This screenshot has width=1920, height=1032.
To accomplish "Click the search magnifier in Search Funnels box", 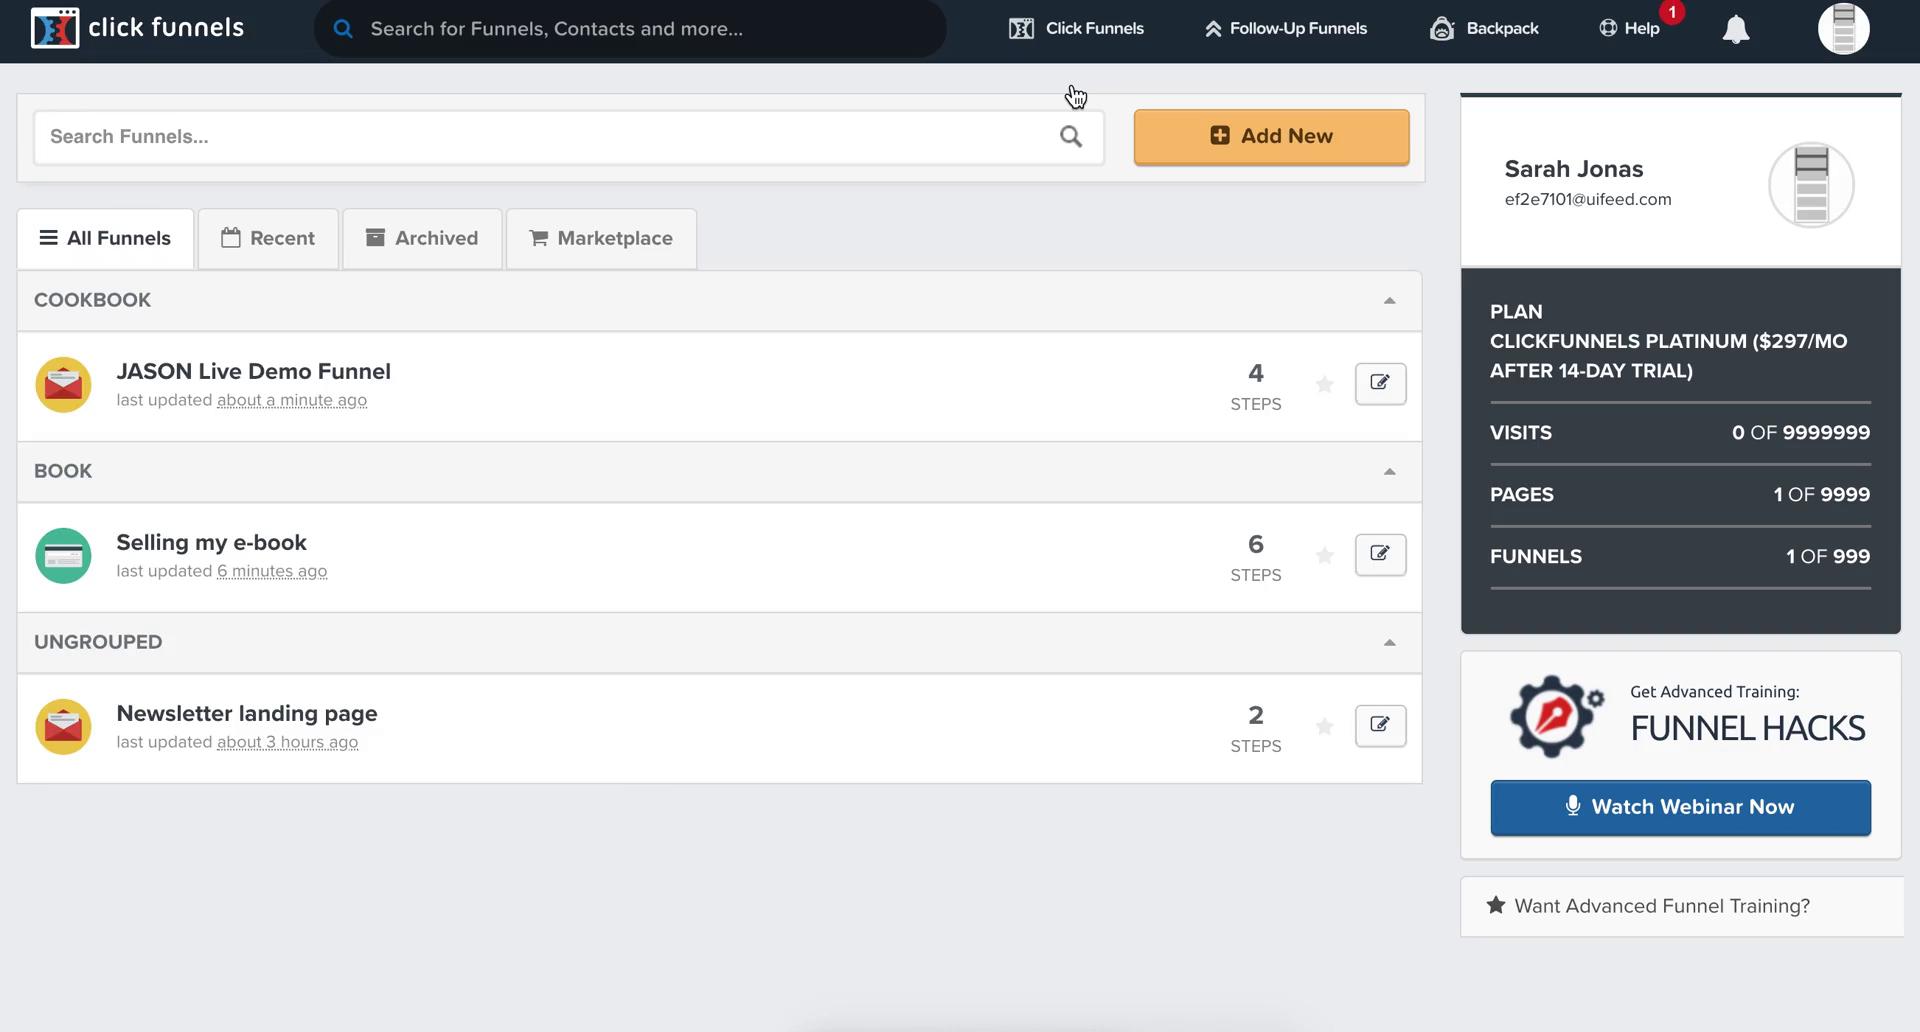I will pyautogui.click(x=1071, y=137).
